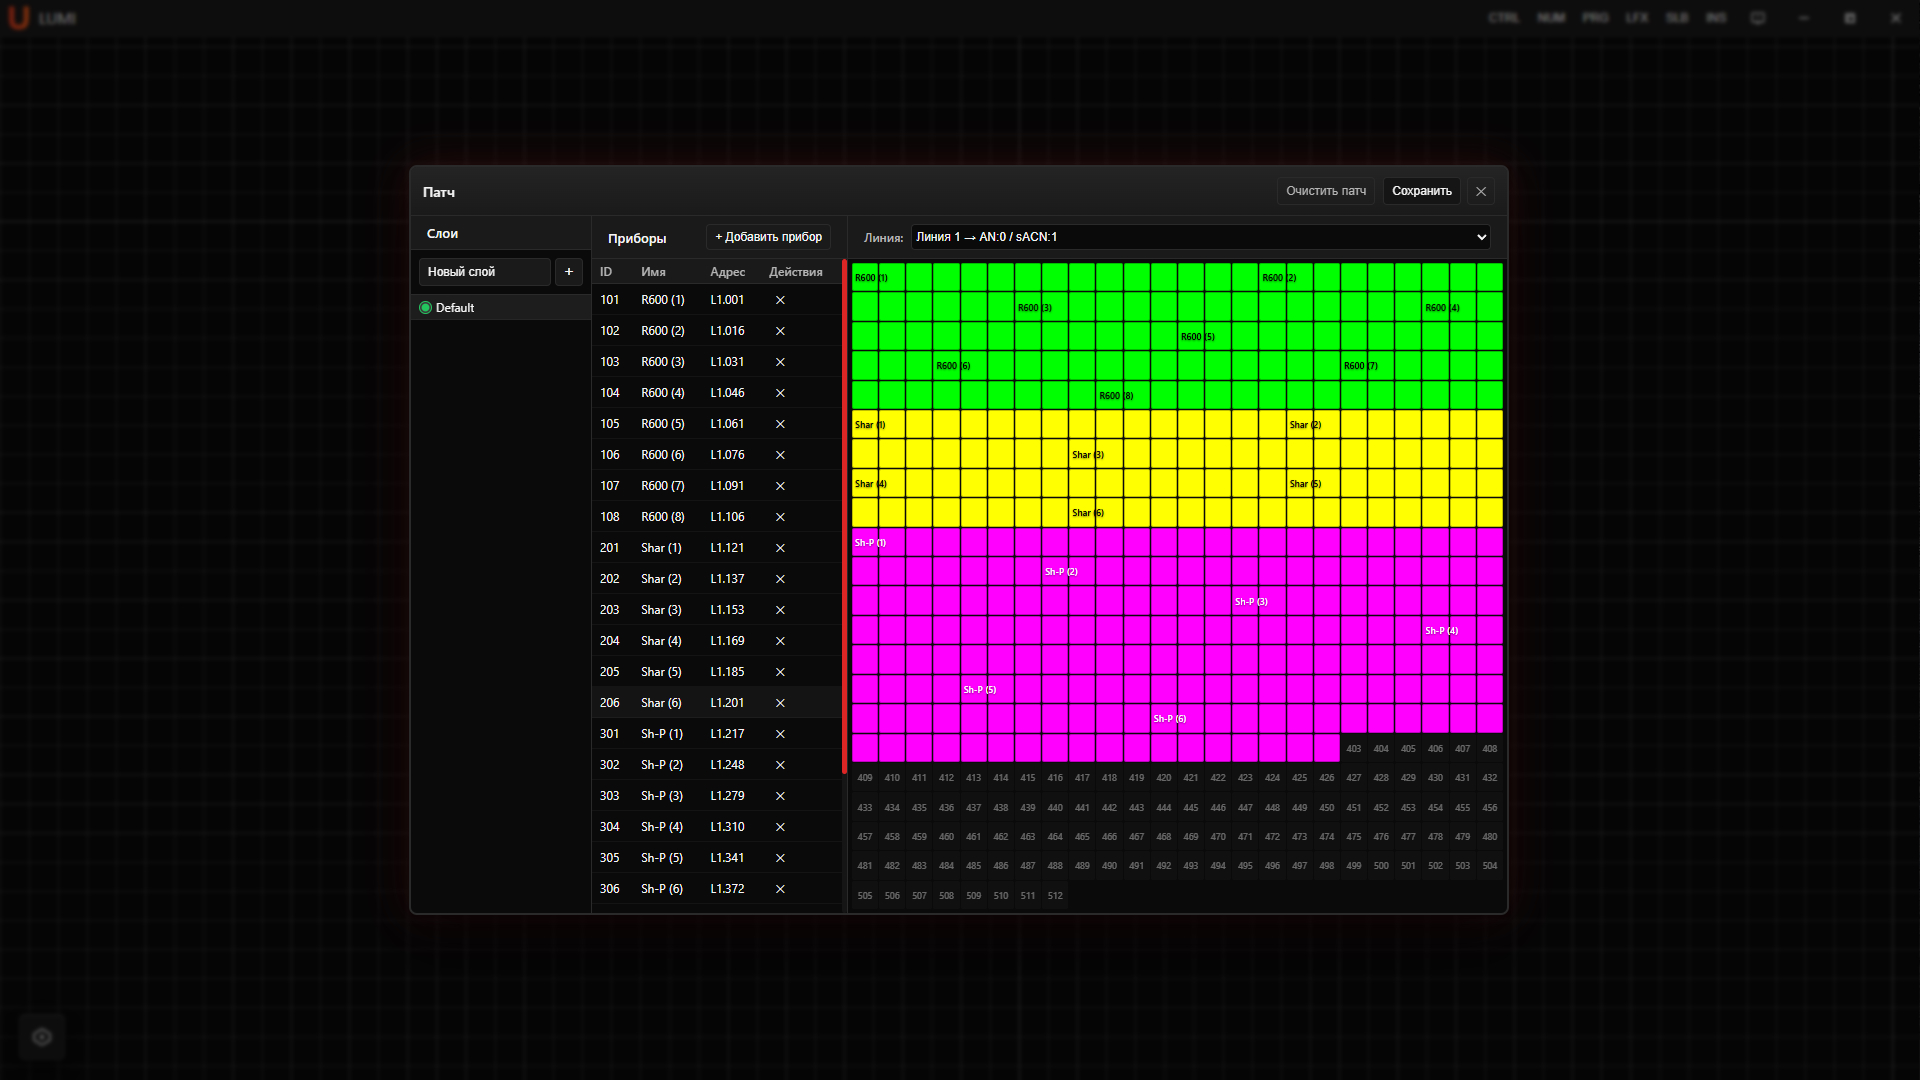
Task: Delete fixture R600 (5)
Action: (x=780, y=424)
